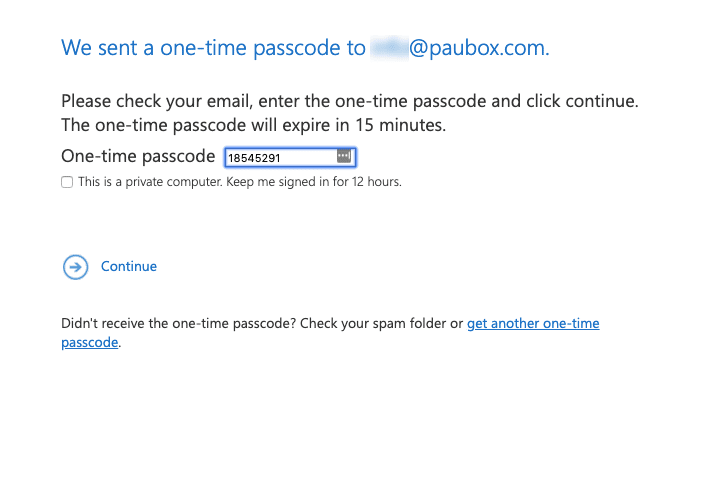Request another code via "get another one-time" link

(533, 324)
